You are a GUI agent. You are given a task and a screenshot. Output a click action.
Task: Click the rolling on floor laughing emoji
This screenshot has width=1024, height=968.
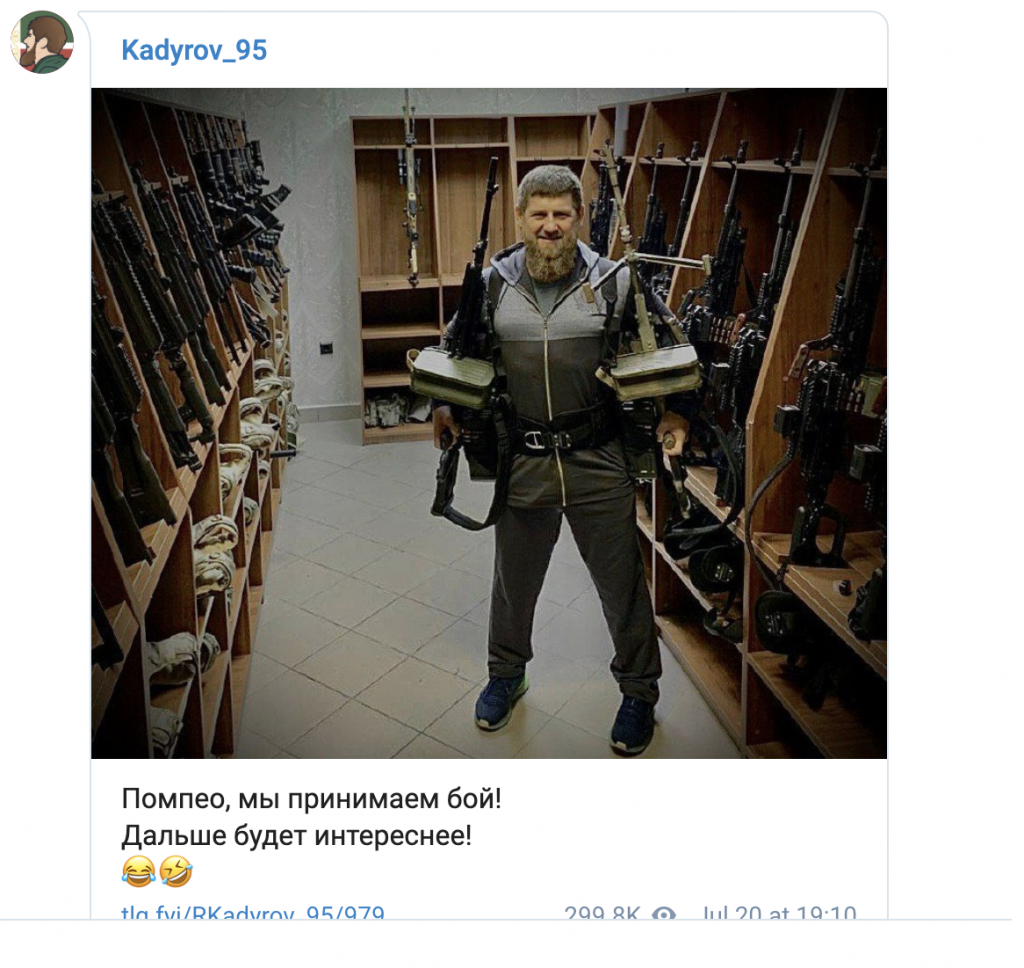click(176, 872)
